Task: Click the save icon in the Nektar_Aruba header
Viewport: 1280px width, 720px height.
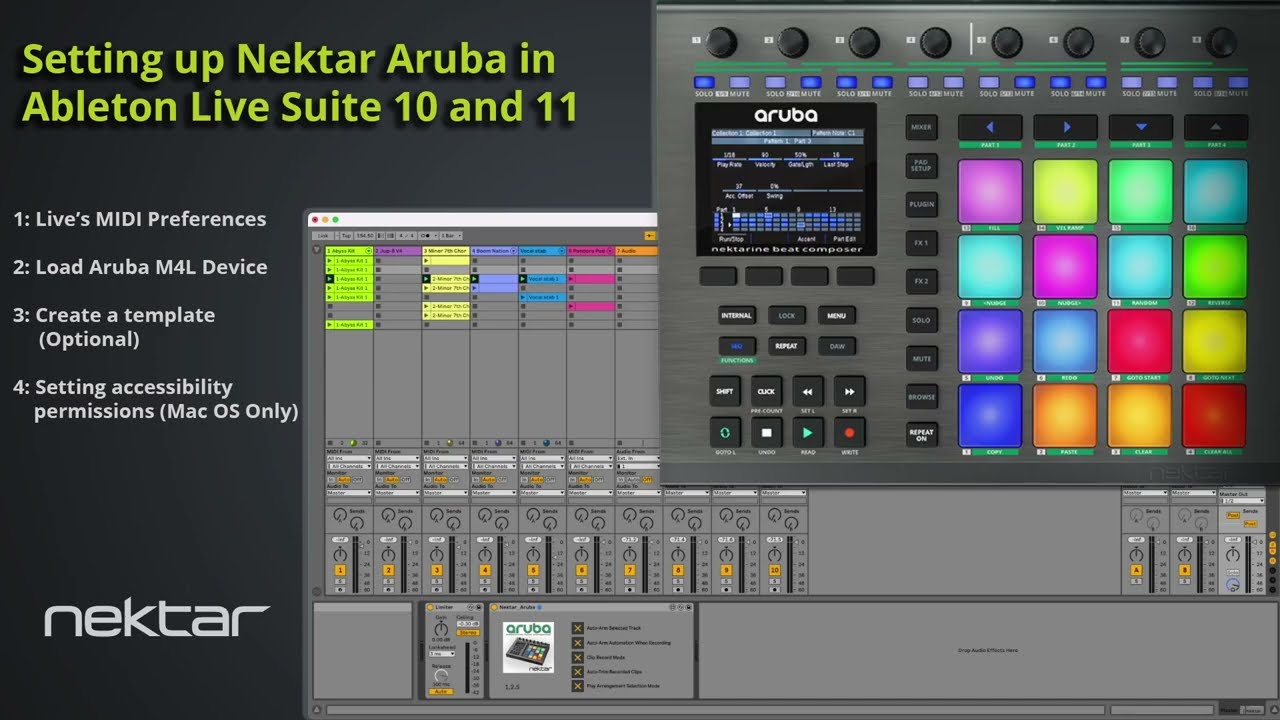Action: click(688, 607)
